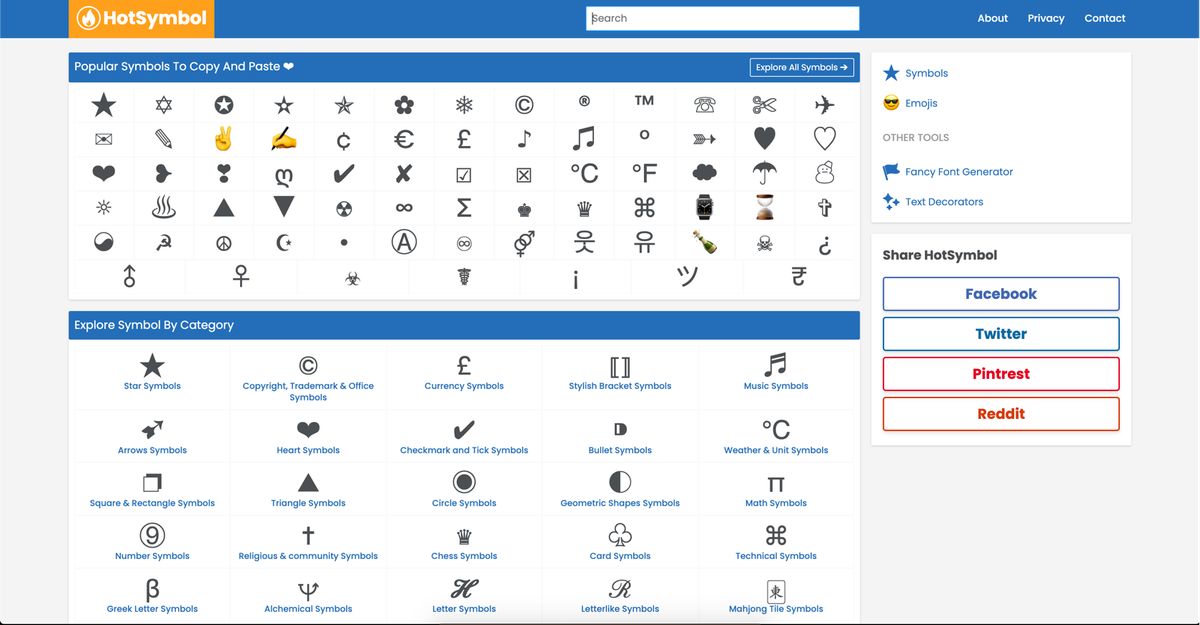Click inside the search field
The width and height of the screenshot is (1200, 625).
722,18
